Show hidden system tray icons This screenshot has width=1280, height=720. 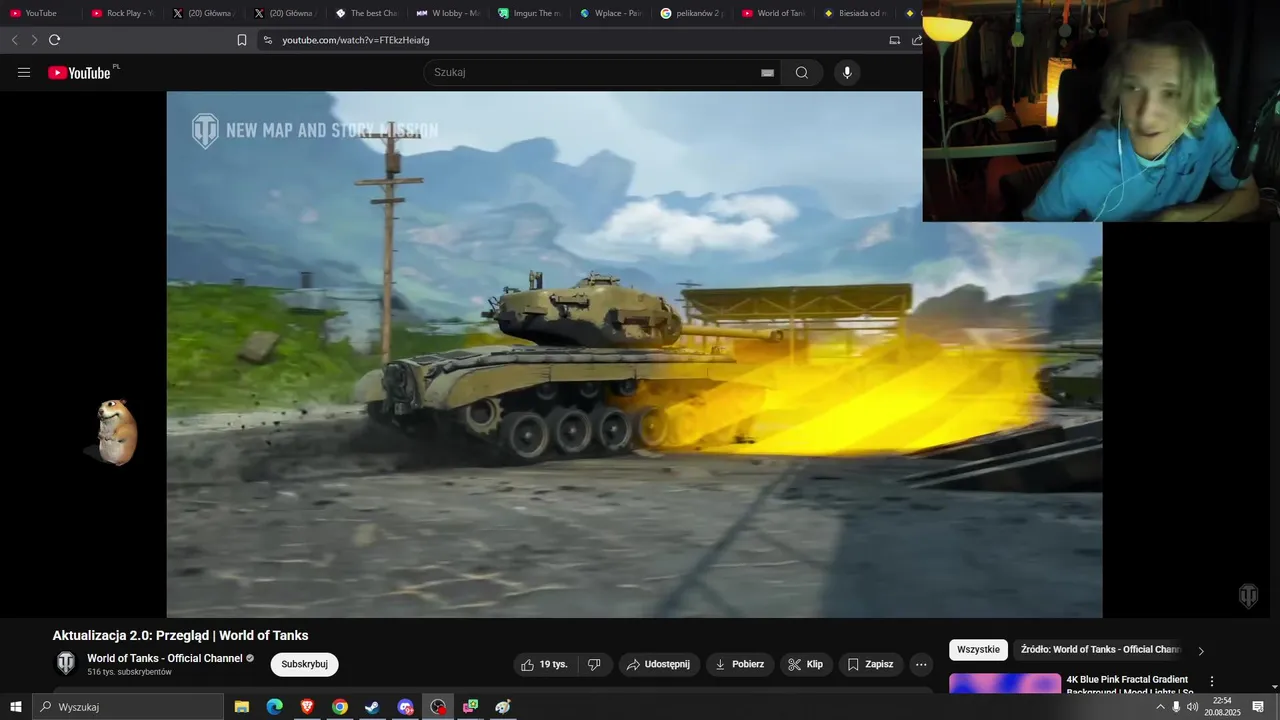point(1160,707)
